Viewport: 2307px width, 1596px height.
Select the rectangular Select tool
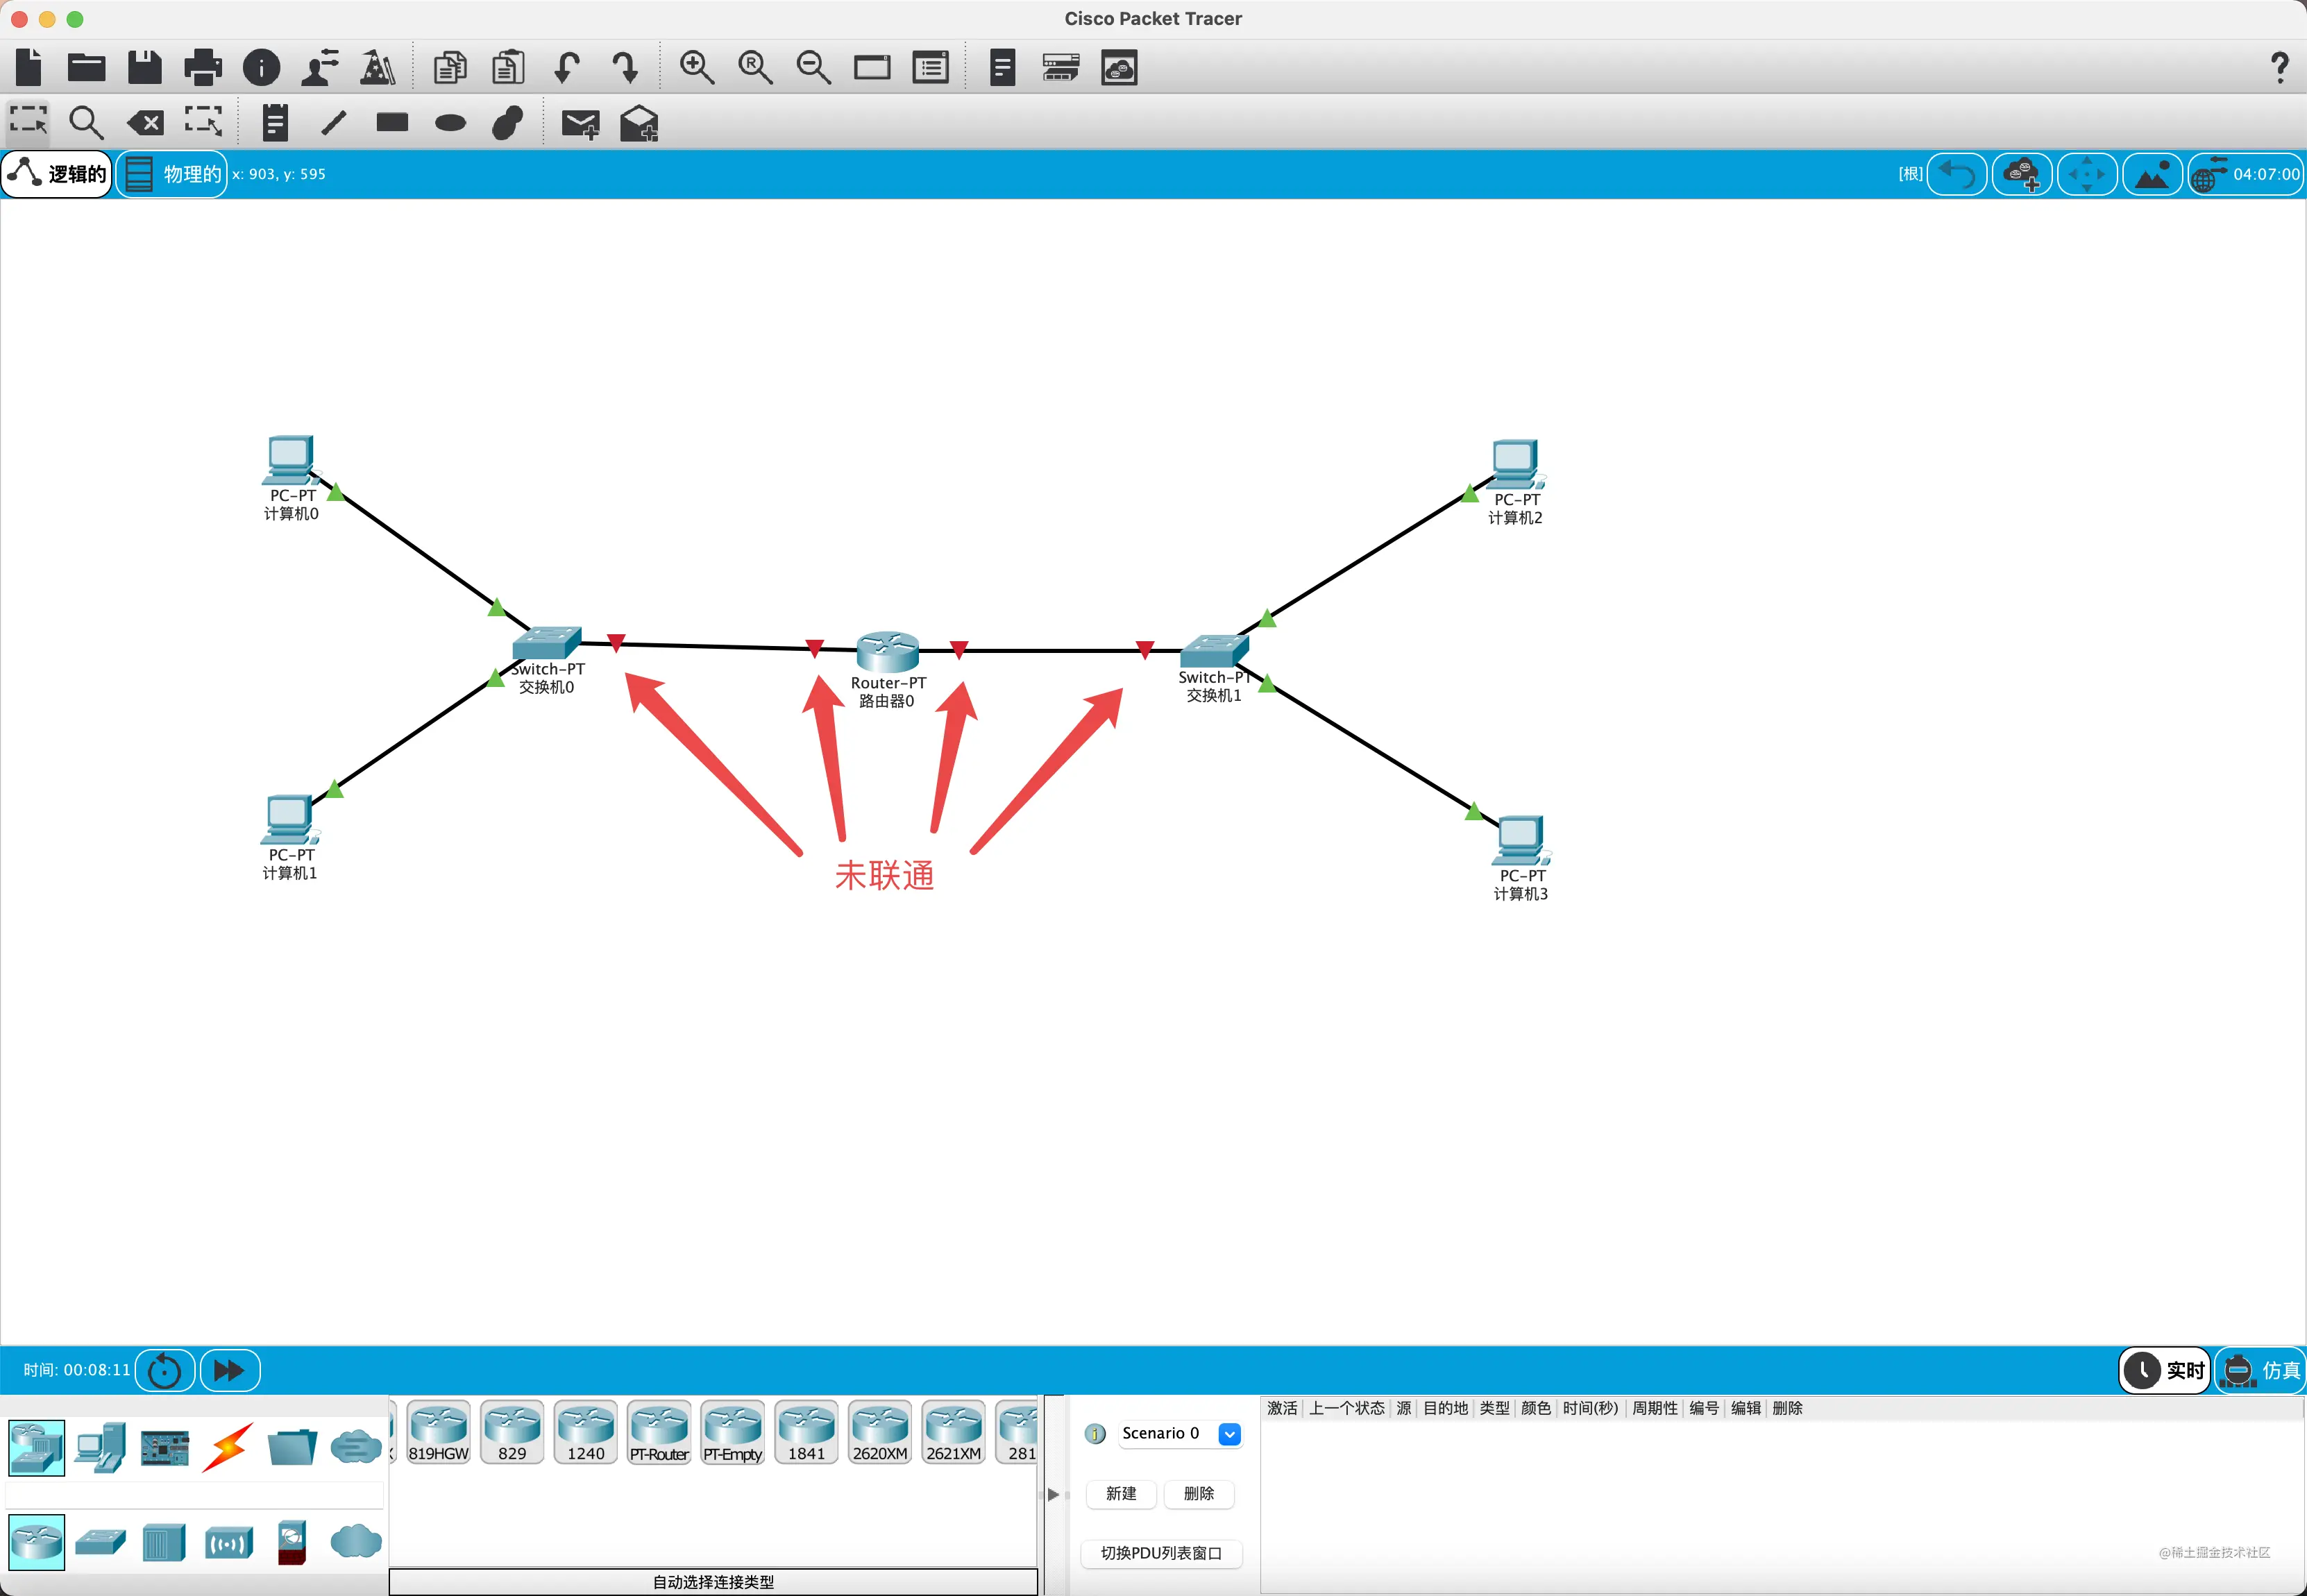[28, 122]
